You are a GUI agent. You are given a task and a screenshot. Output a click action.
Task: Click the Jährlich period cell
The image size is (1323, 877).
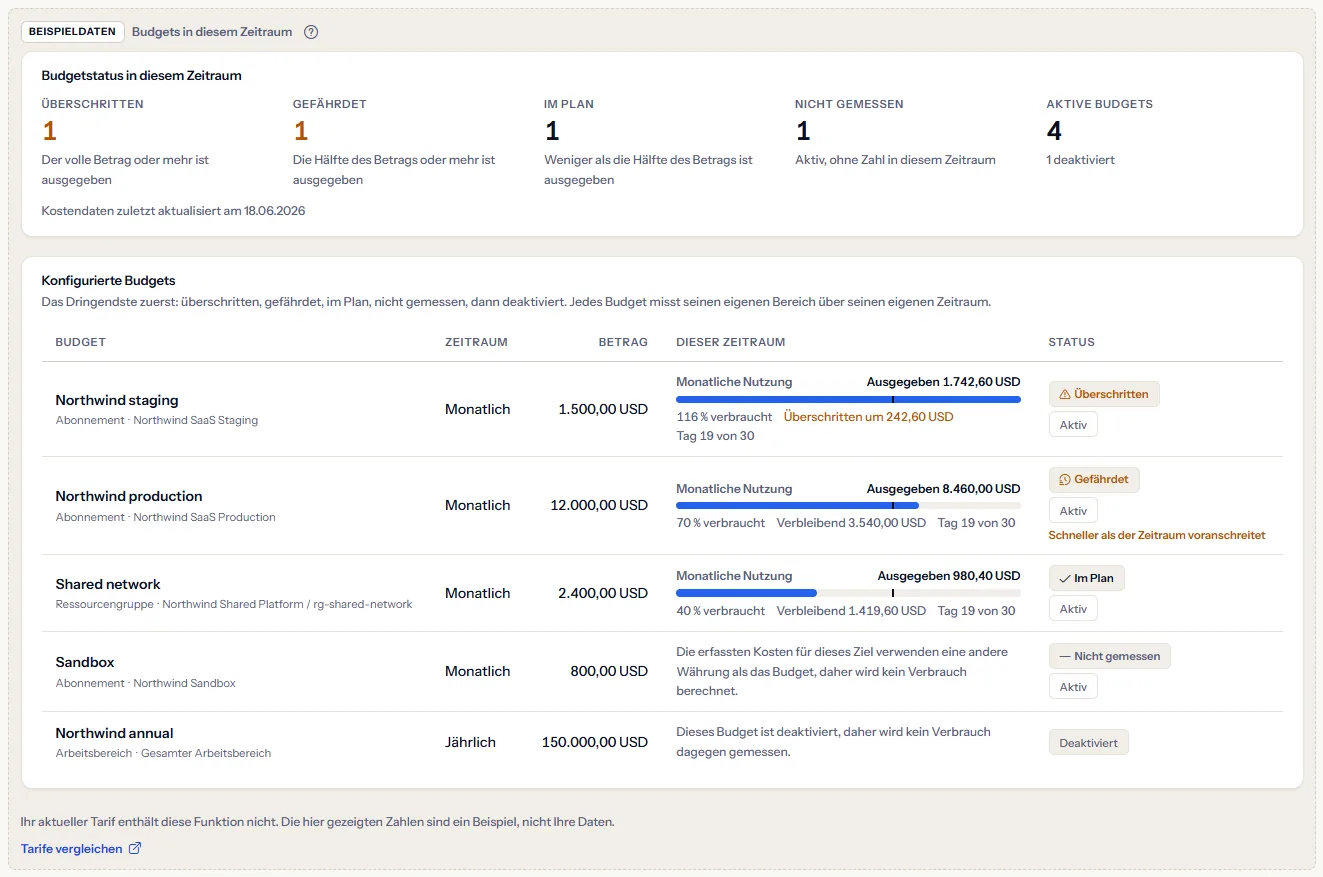coord(470,742)
